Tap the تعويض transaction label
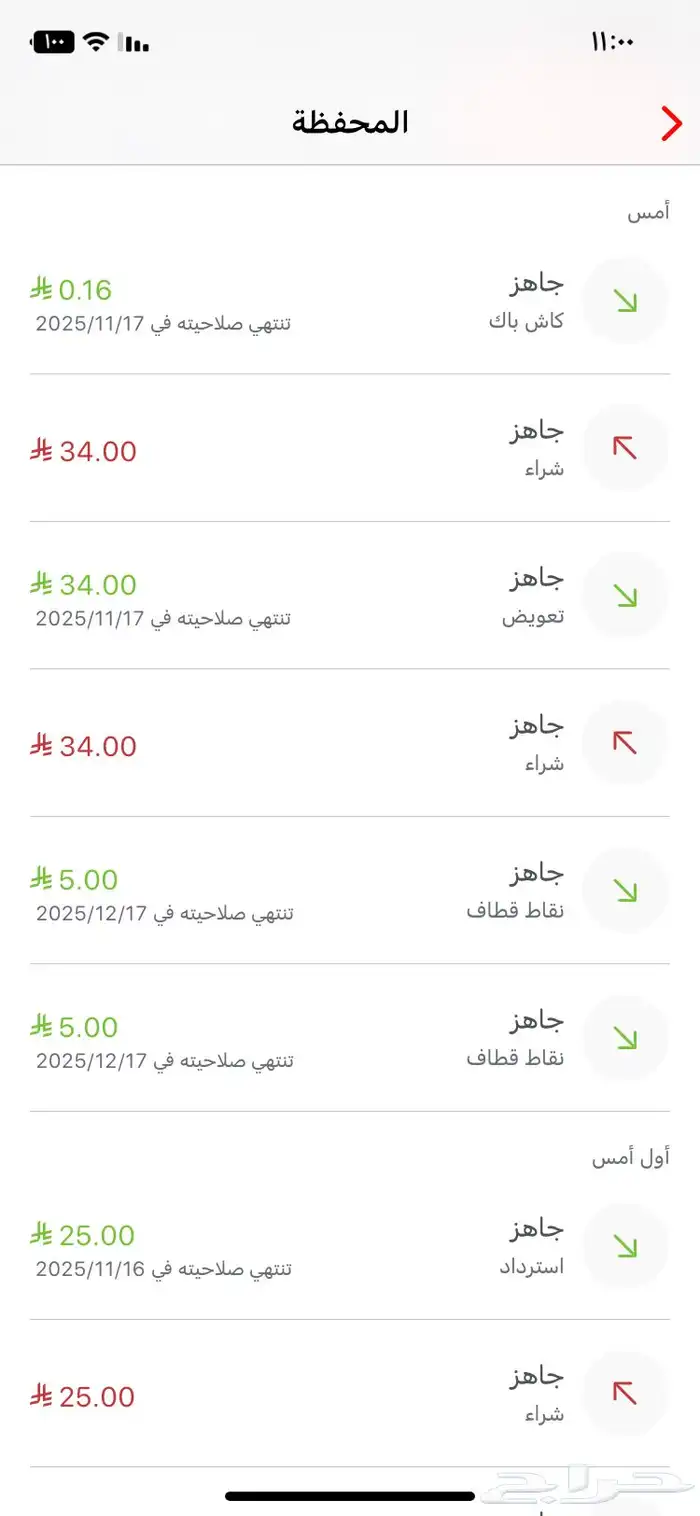The height and width of the screenshot is (1516, 700). 533,617
